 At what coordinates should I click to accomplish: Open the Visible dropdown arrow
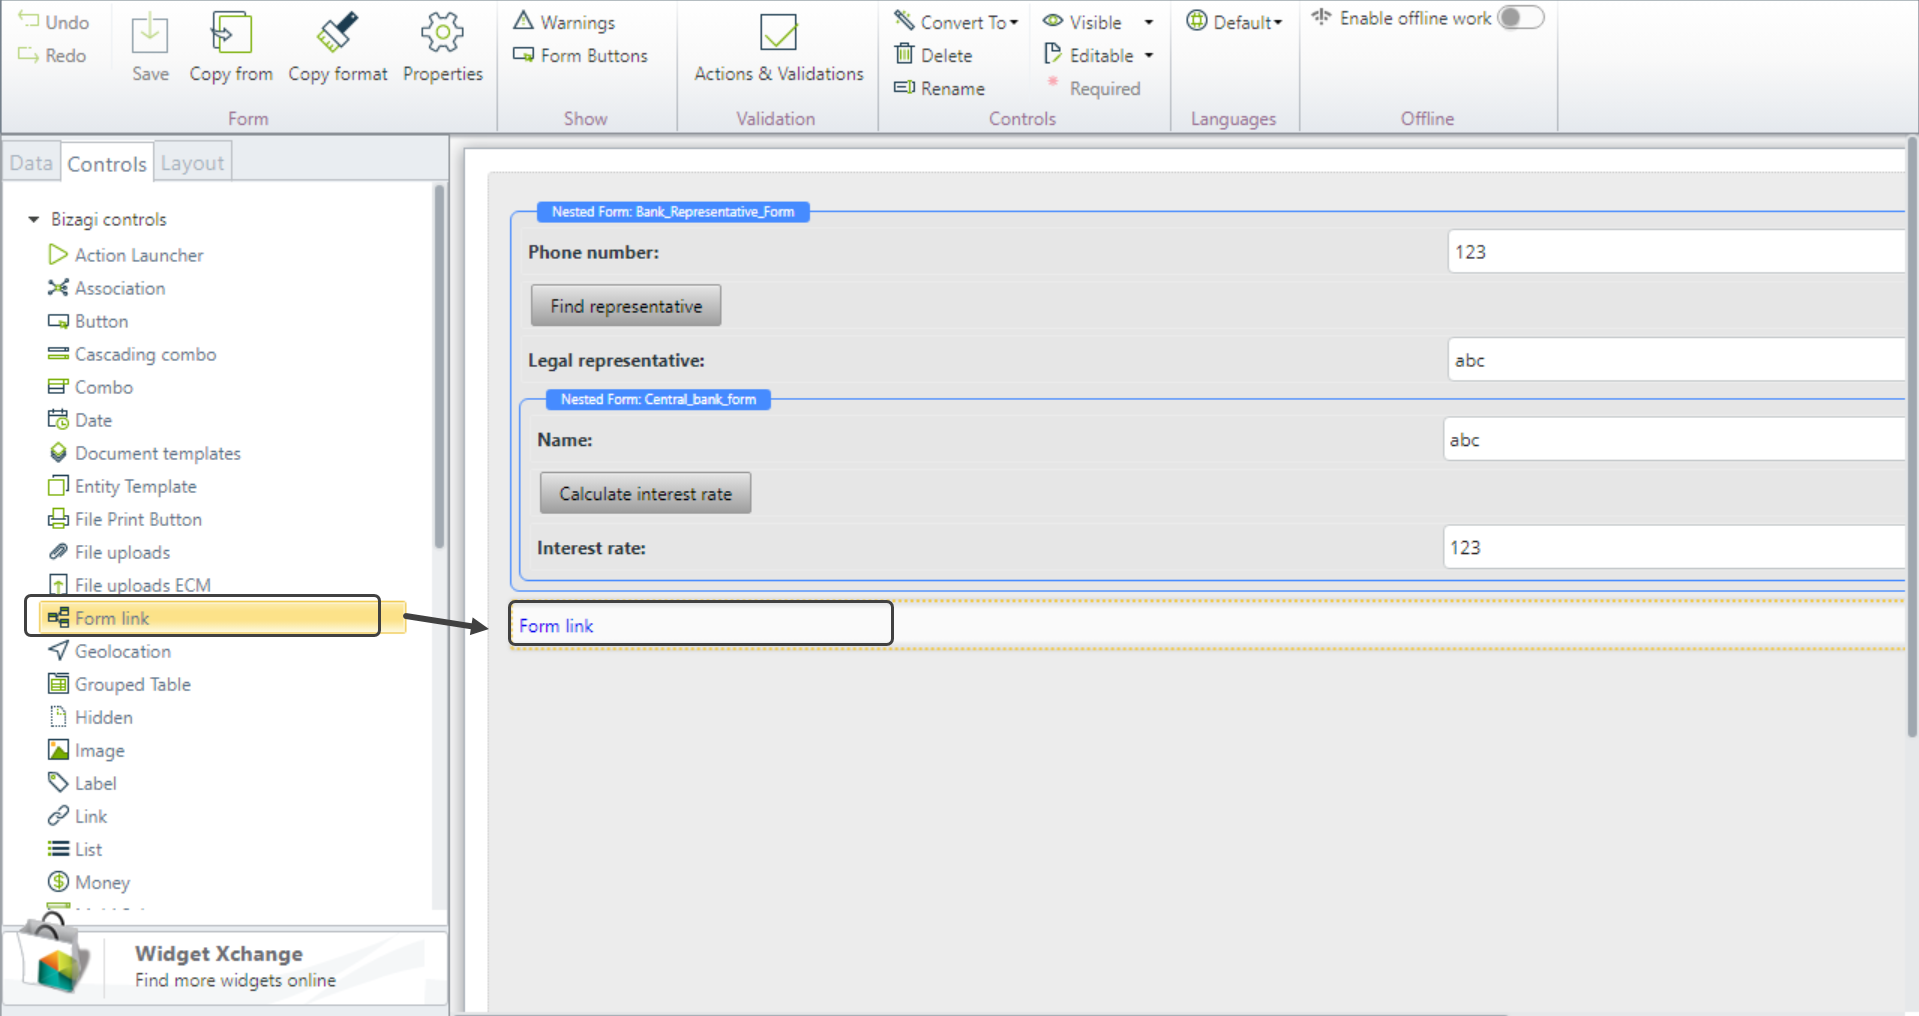pos(1149,22)
